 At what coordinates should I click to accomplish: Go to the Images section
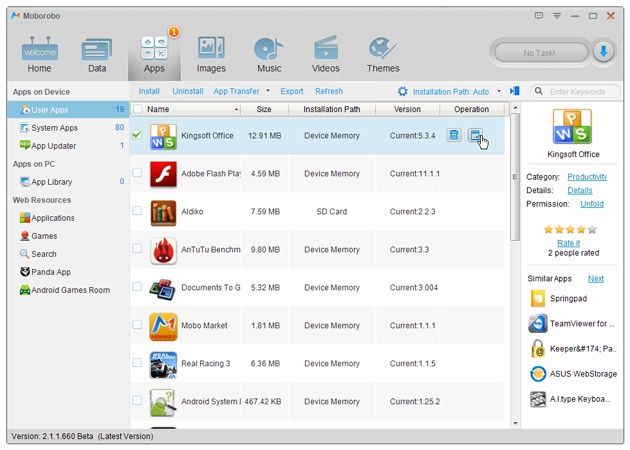pos(211,54)
